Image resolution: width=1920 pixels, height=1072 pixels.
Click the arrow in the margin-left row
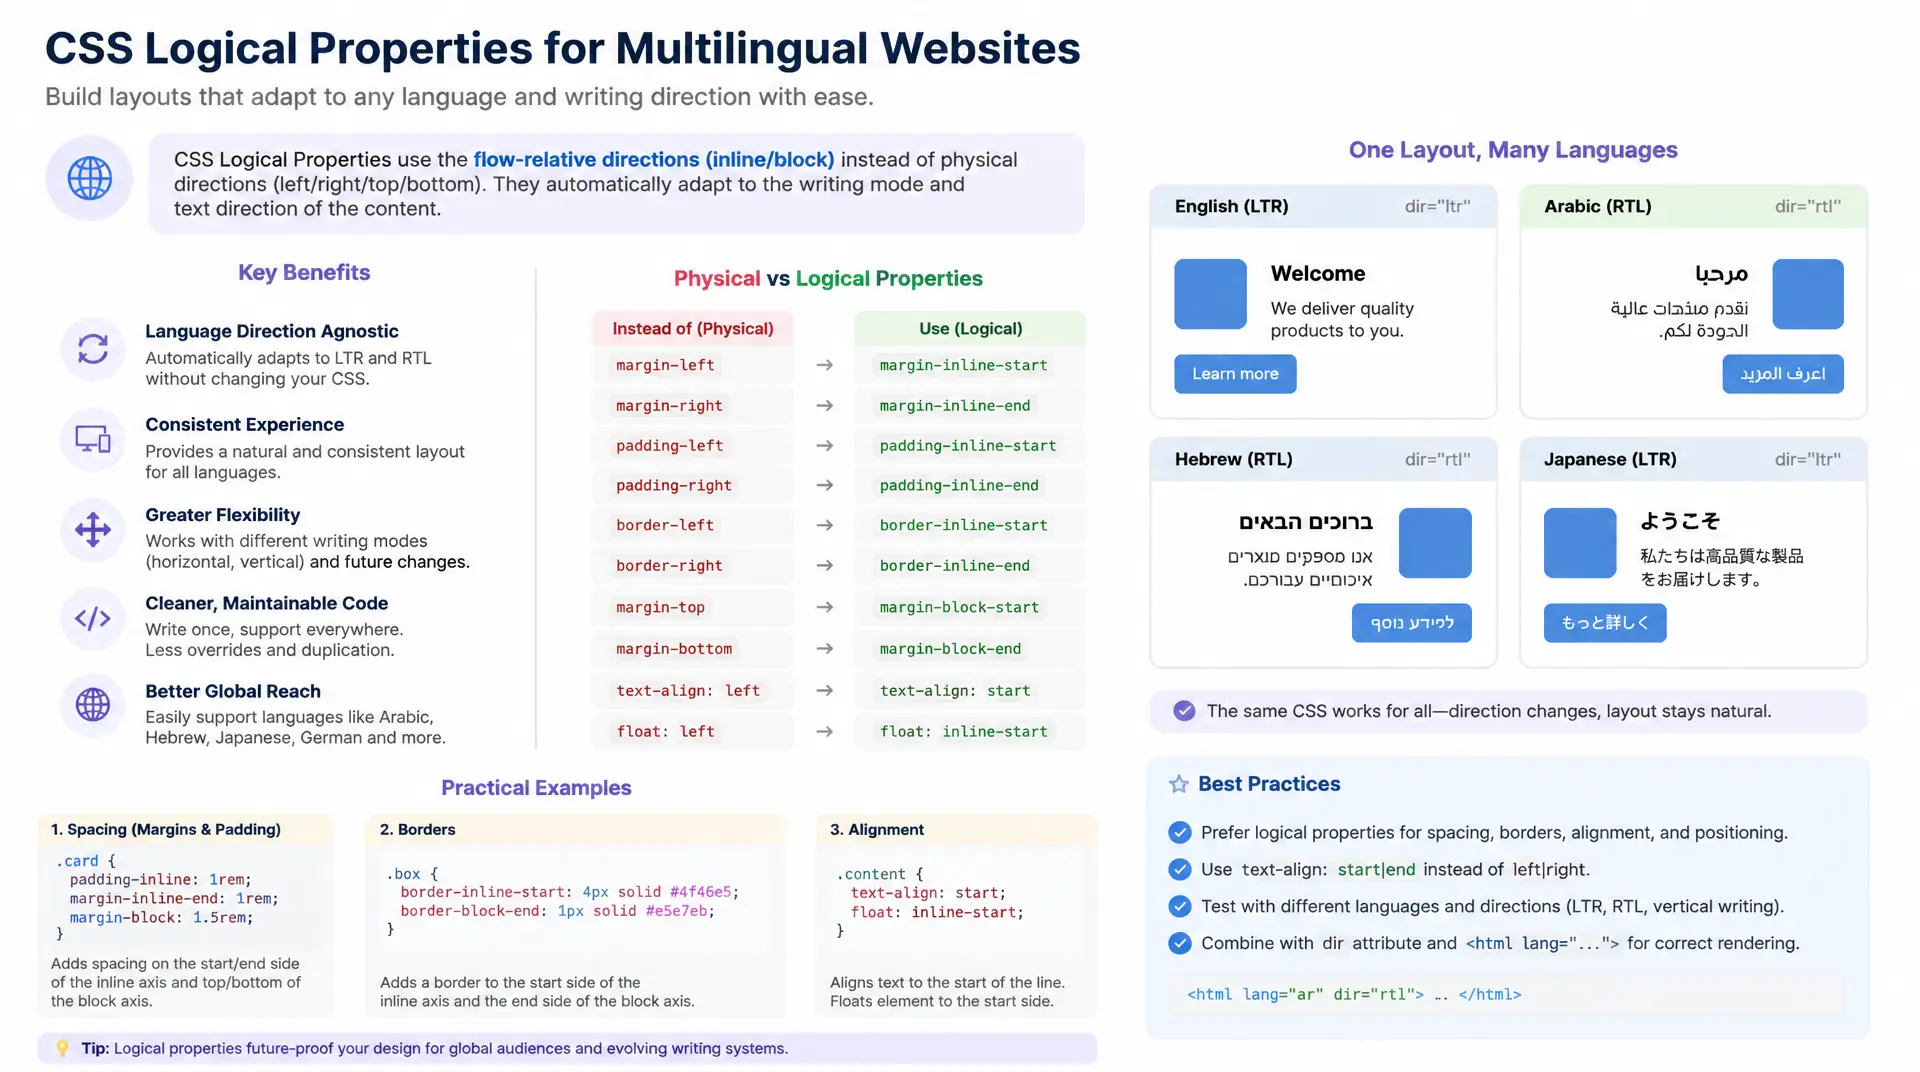825,366
